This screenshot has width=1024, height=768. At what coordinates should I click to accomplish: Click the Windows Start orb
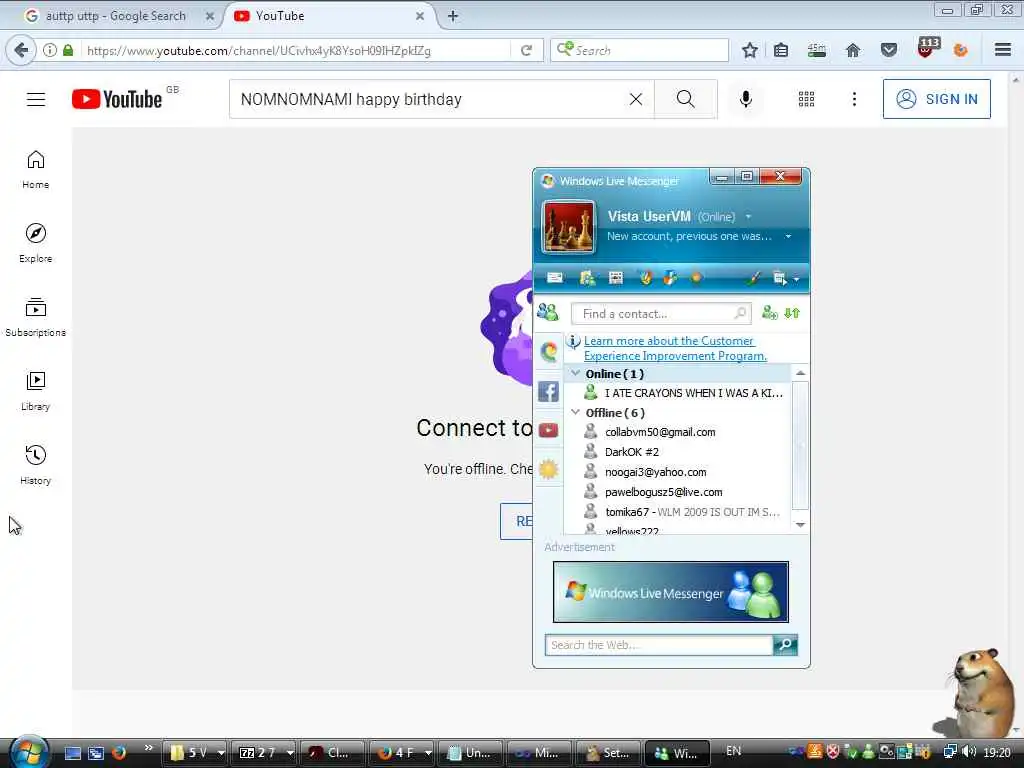coord(29,752)
